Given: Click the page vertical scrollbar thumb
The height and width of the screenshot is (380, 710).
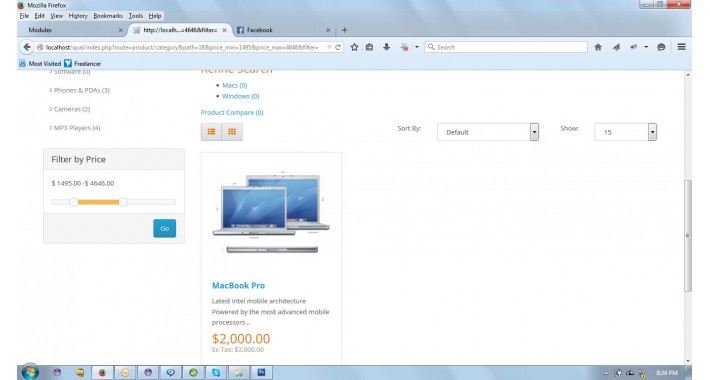Looking at the screenshot, I should [x=688, y=236].
